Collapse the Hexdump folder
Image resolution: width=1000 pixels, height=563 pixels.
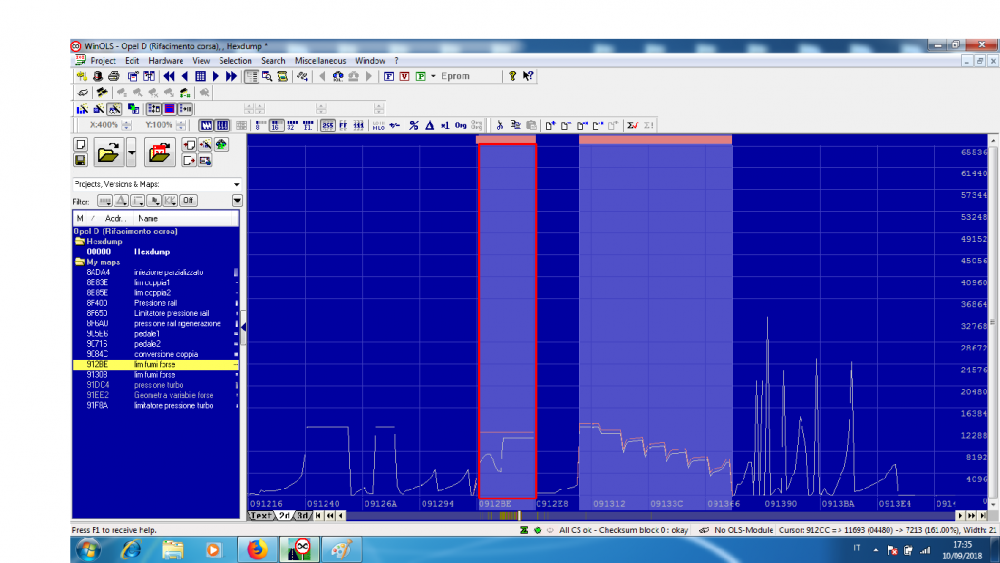coord(80,242)
